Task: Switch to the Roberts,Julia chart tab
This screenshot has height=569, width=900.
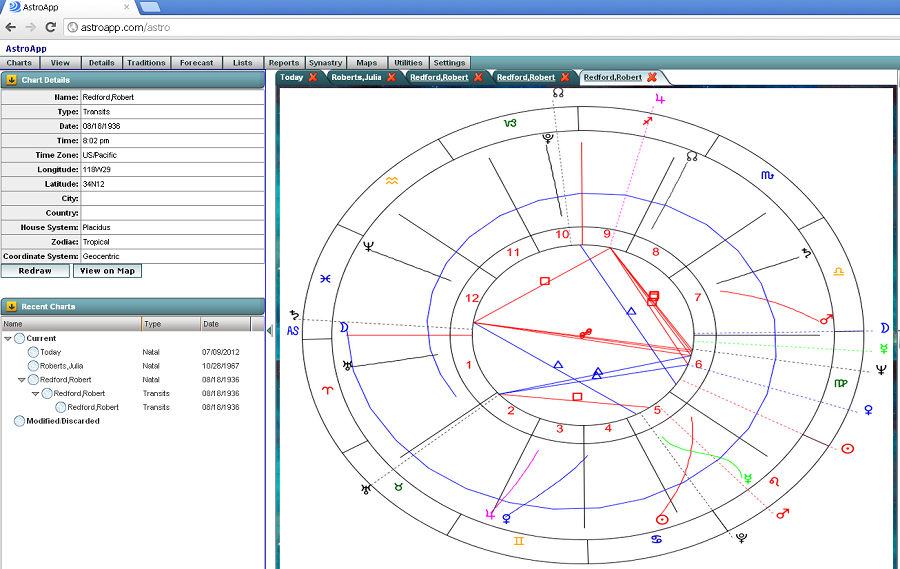Action: [357, 77]
